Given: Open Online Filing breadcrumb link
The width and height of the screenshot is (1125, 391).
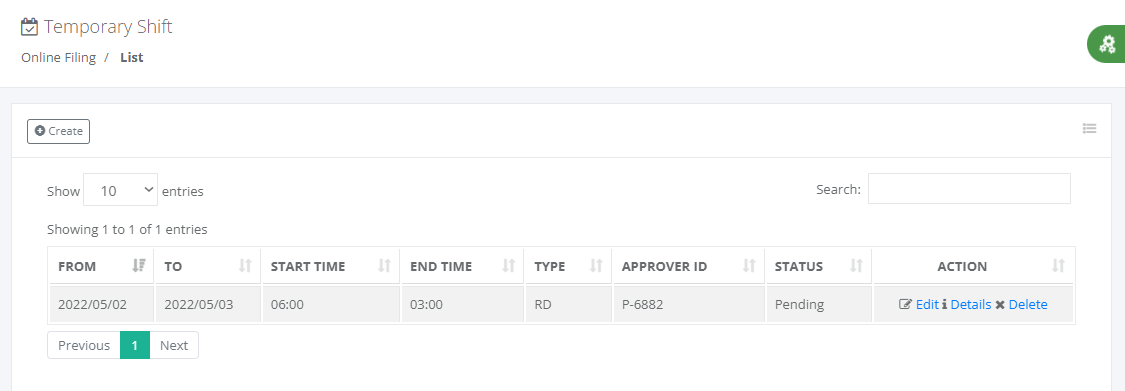Looking at the screenshot, I should [x=58, y=57].
